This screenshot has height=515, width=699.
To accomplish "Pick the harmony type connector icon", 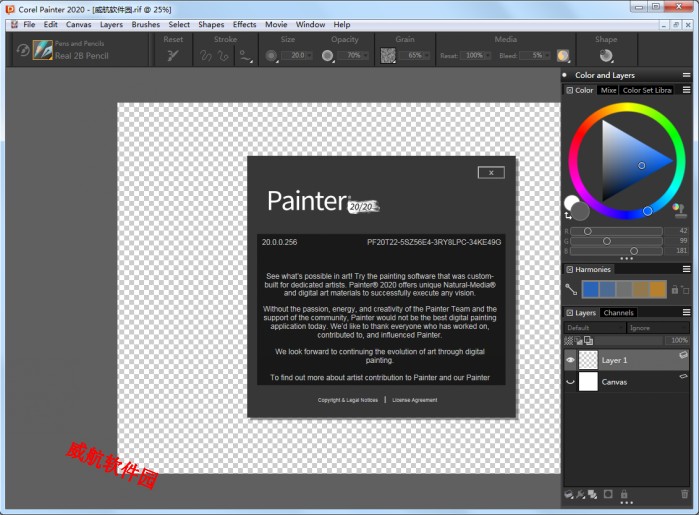I will [x=571, y=289].
